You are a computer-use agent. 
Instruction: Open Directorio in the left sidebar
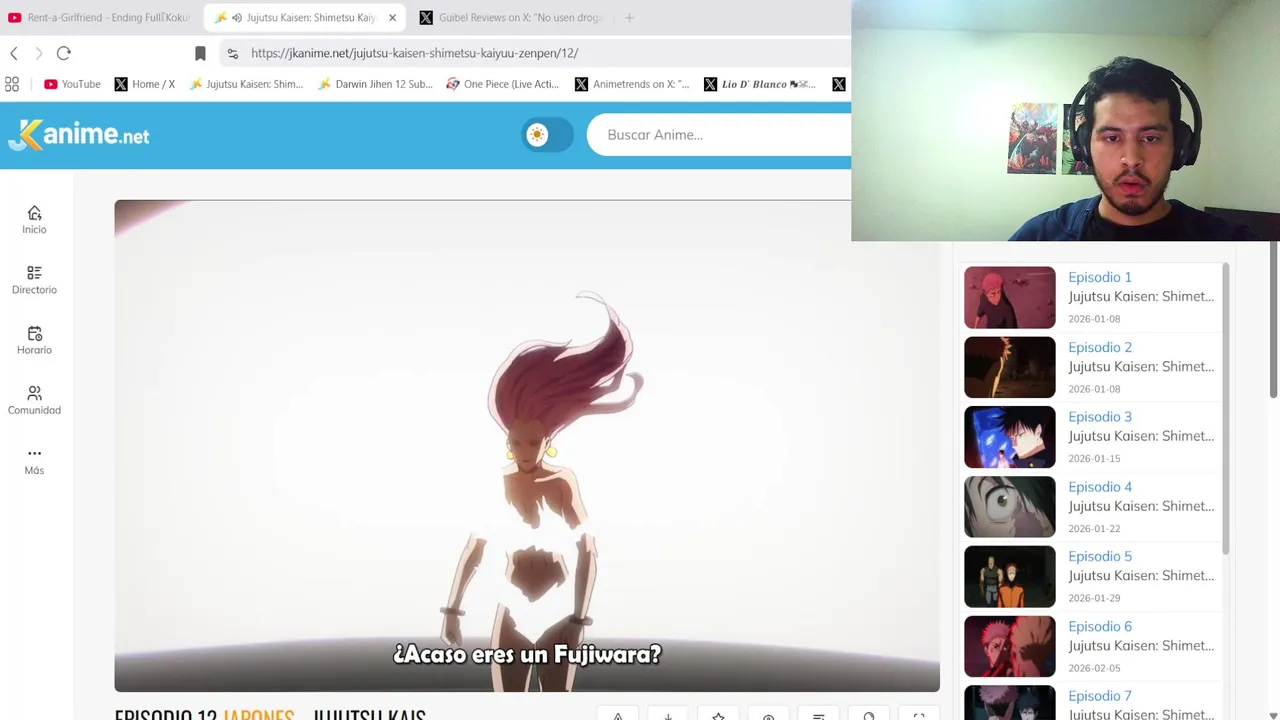34,280
